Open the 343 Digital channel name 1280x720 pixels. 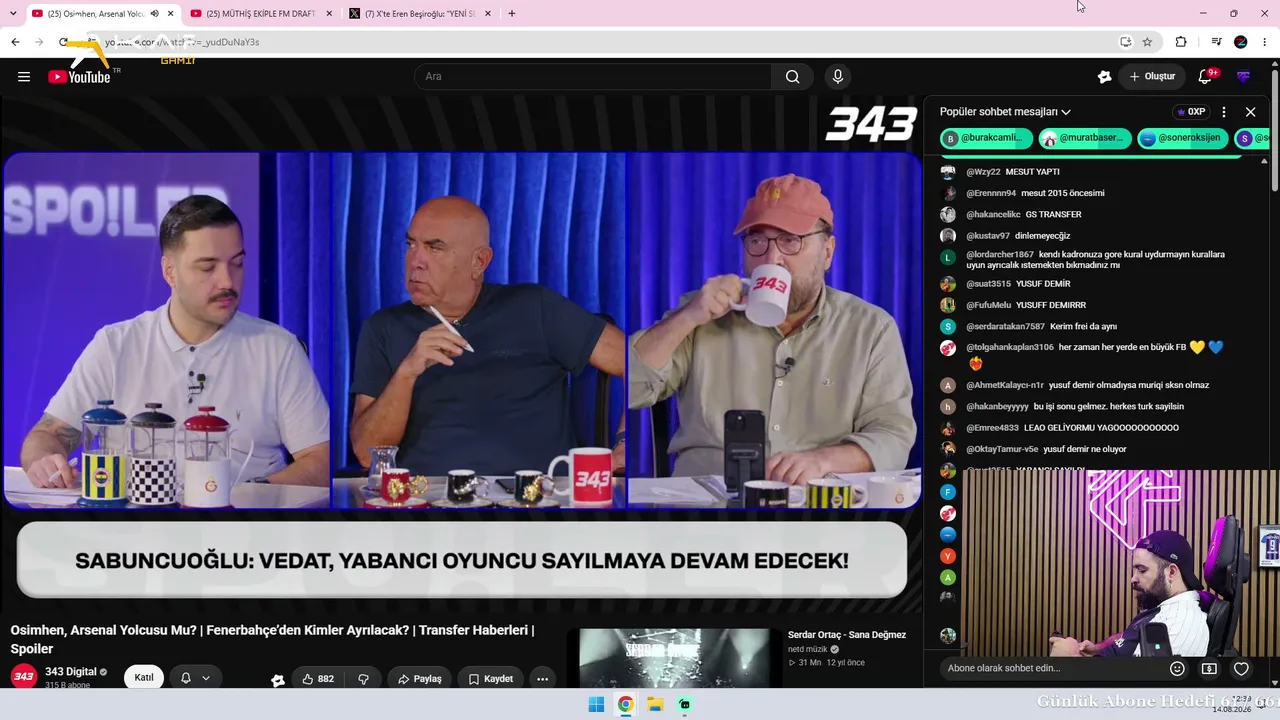(71, 672)
